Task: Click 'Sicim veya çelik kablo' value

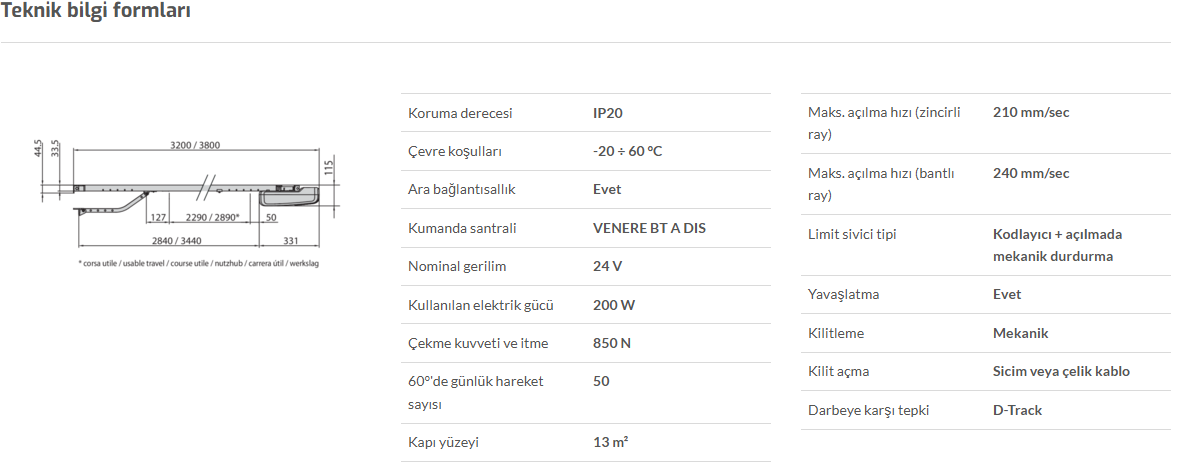Action: (x=1061, y=371)
